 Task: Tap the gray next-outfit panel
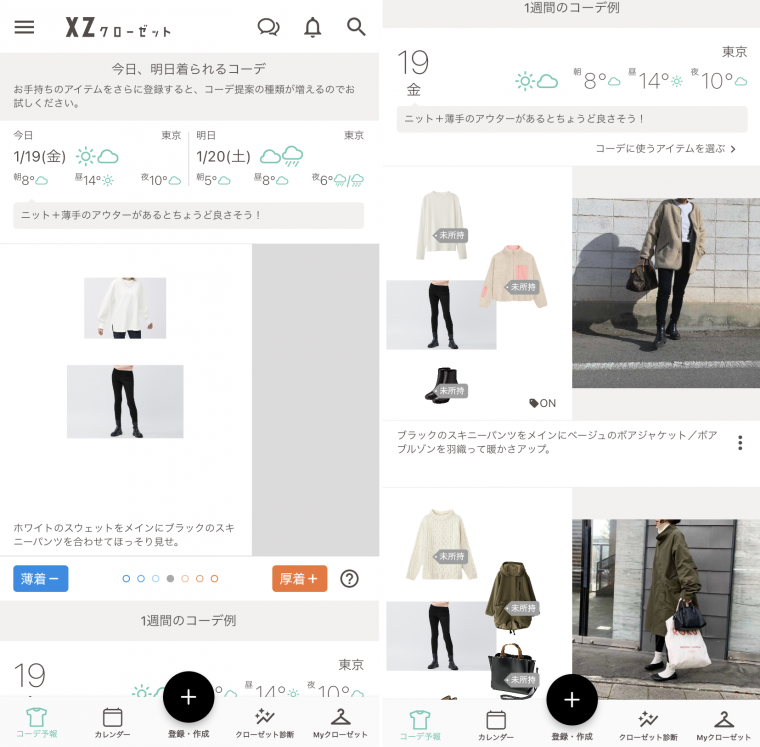coord(316,400)
